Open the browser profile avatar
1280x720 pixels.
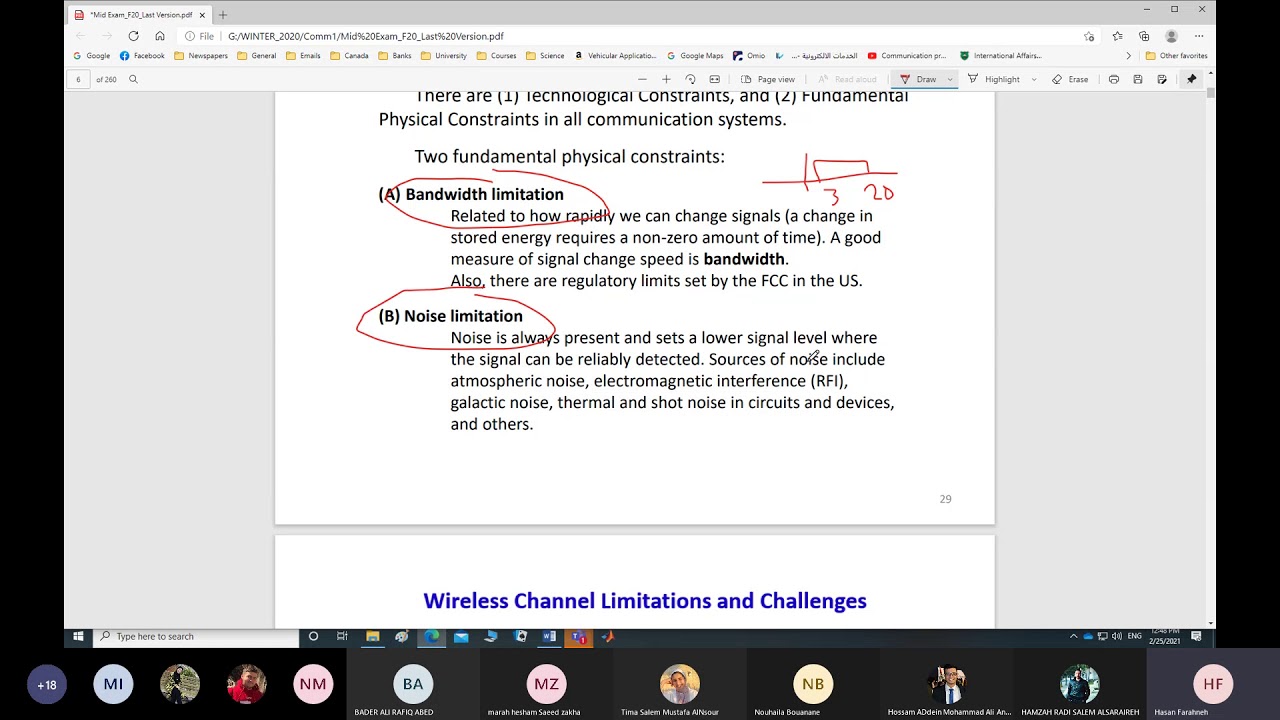[x=1171, y=36]
